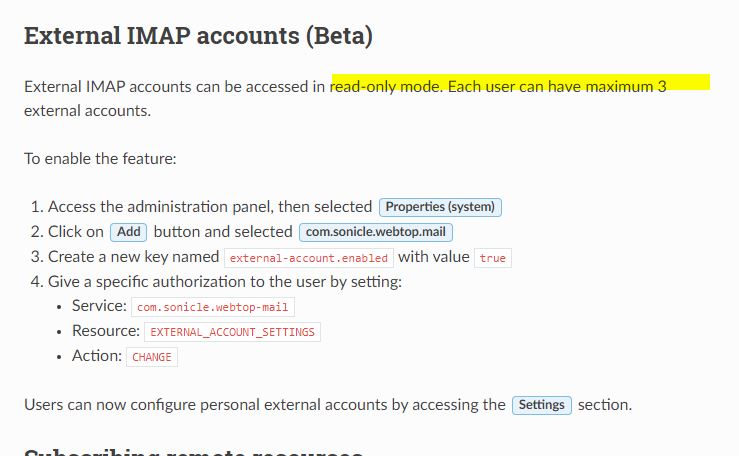Select the blue "com.sonicle.webtop.mail" badge
The width and height of the screenshot is (739, 456).
click(x=376, y=232)
